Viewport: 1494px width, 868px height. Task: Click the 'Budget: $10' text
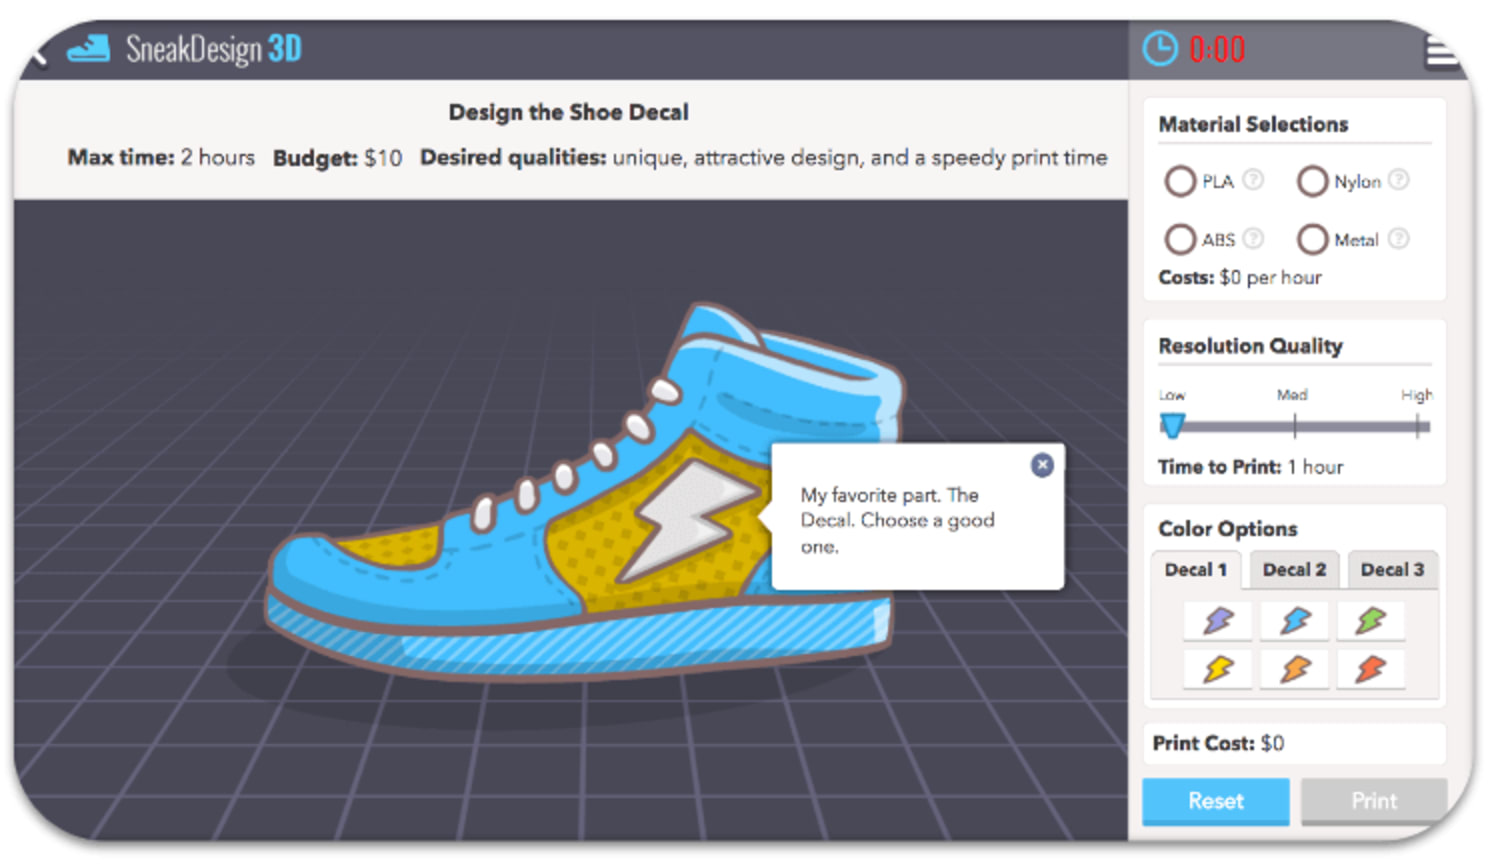click(337, 158)
